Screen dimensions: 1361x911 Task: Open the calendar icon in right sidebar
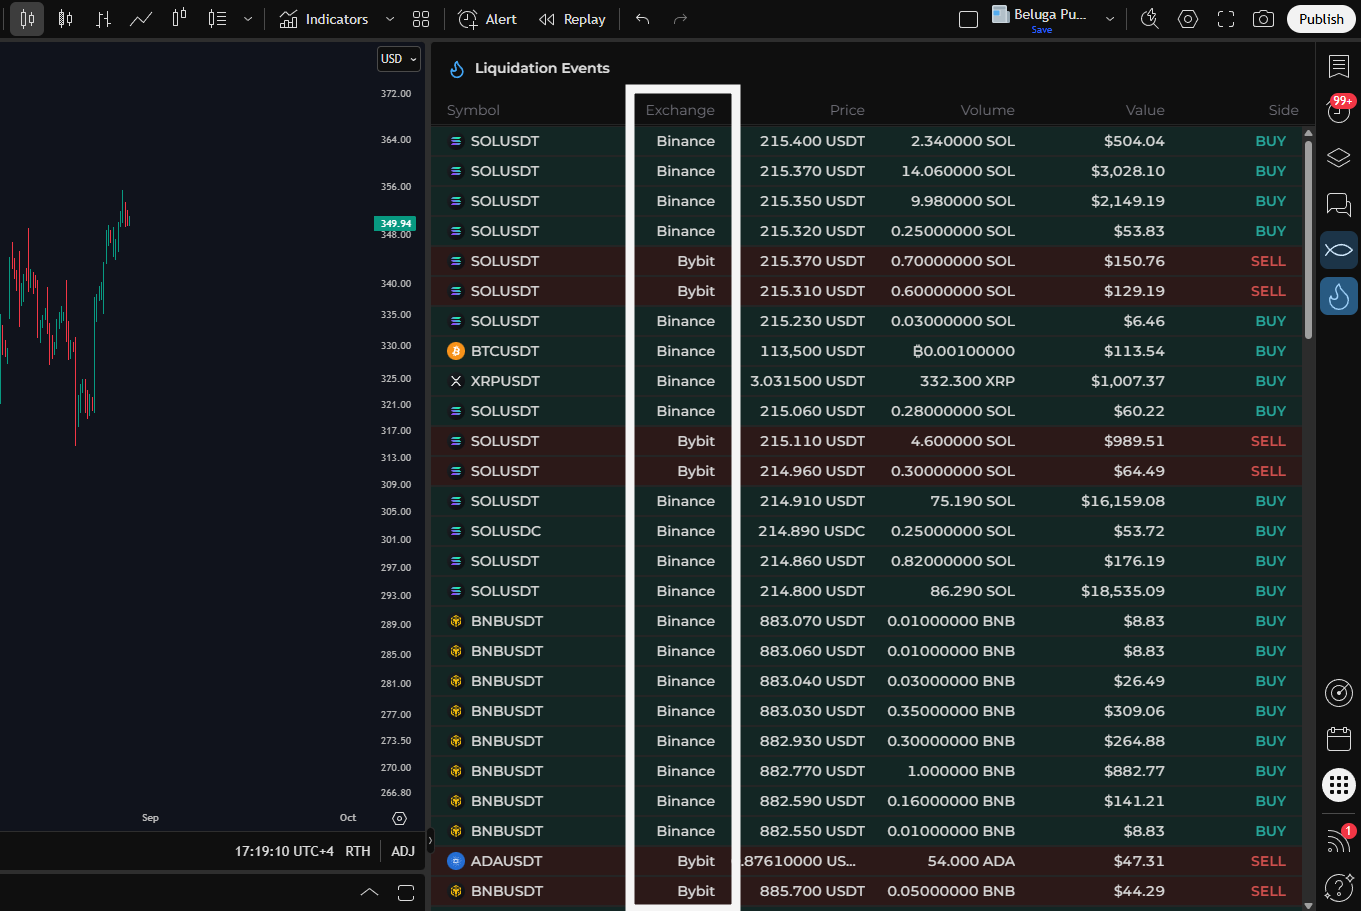[1338, 739]
